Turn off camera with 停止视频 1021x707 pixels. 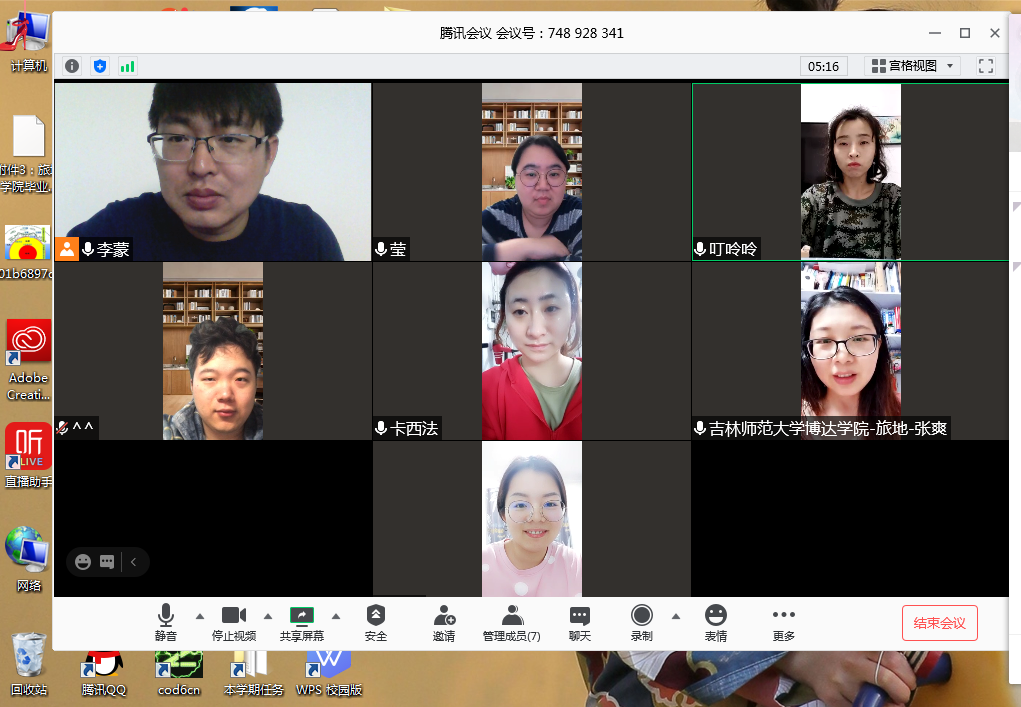tap(234, 623)
